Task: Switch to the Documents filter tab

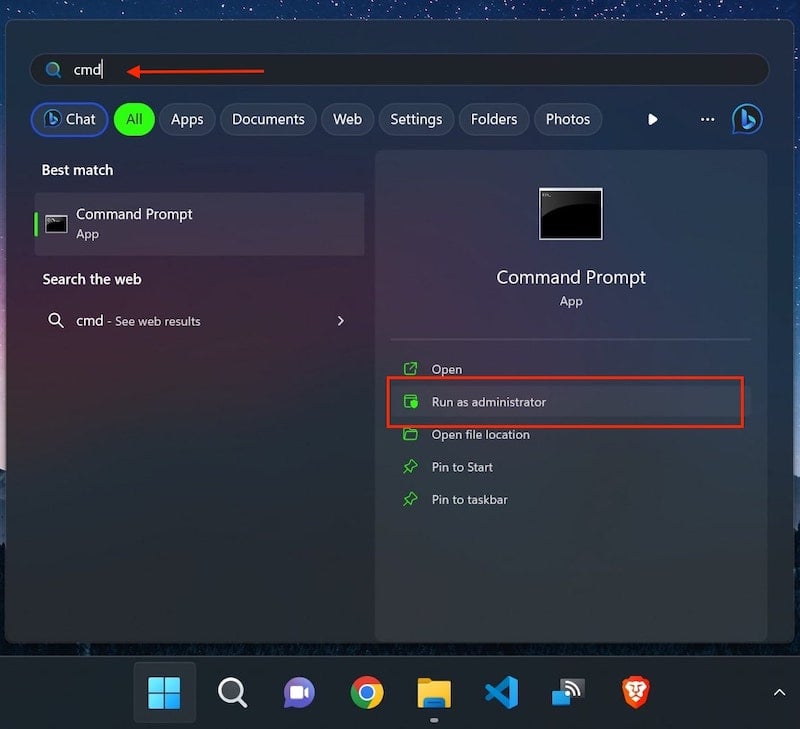Action: pyautogui.click(x=268, y=119)
